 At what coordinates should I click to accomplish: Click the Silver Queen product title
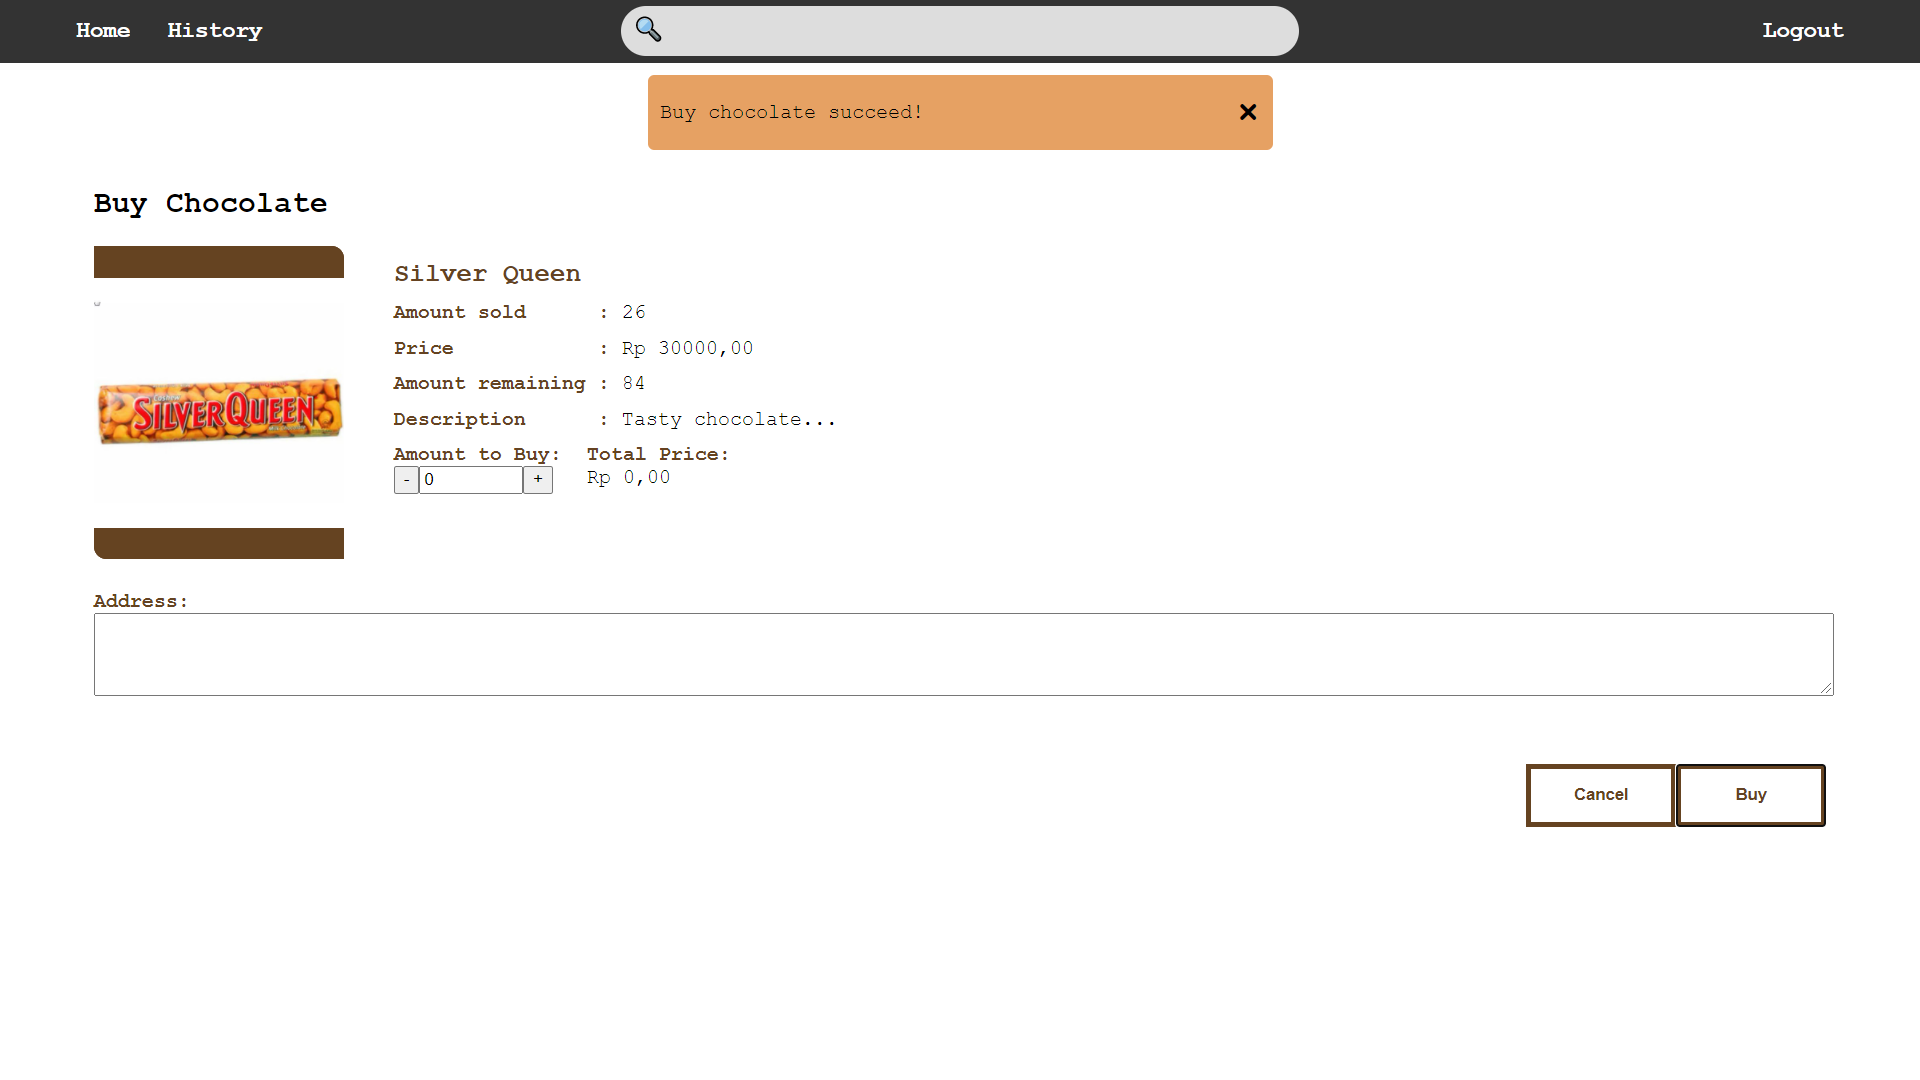(487, 274)
